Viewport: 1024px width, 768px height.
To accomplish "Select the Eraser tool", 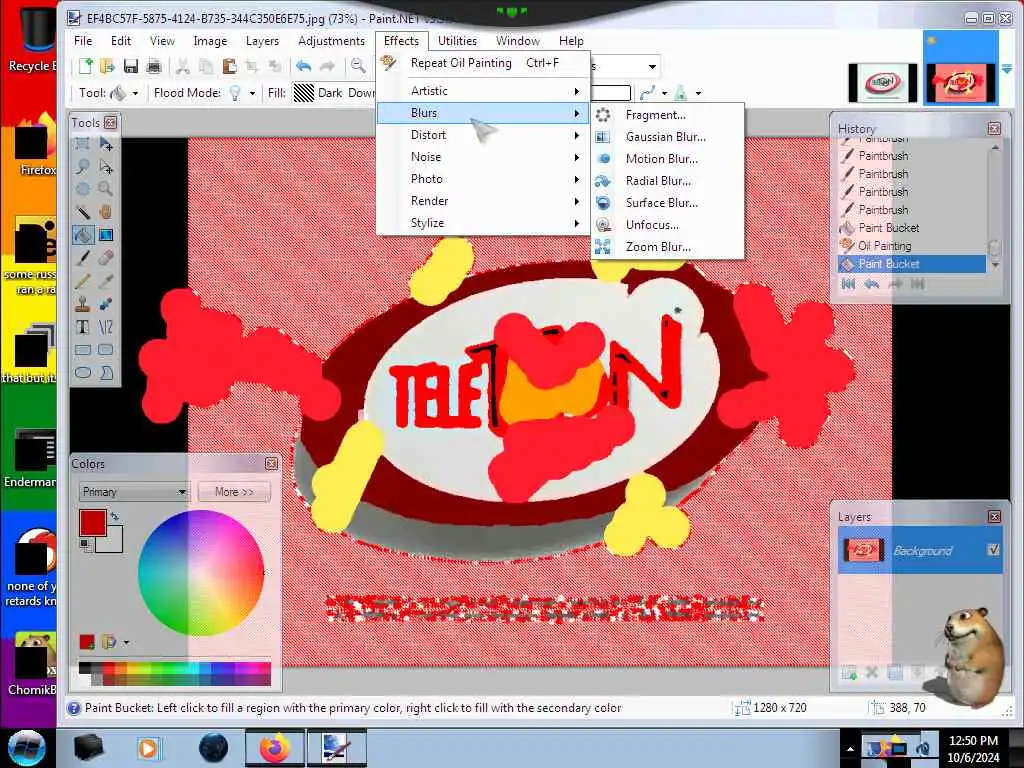I will [x=105, y=258].
